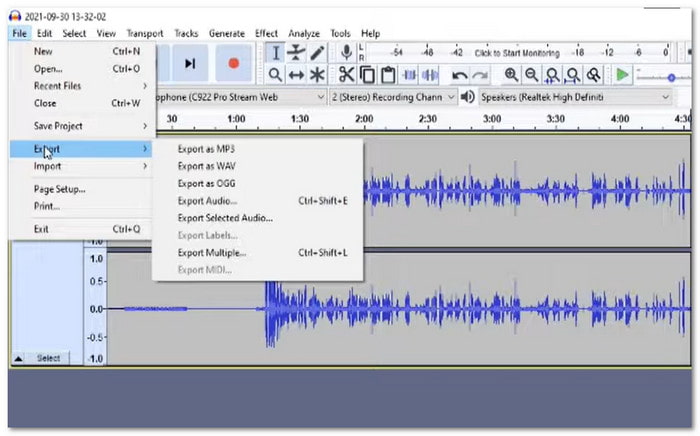
Task: Open the Edit menu
Action: [x=44, y=33]
